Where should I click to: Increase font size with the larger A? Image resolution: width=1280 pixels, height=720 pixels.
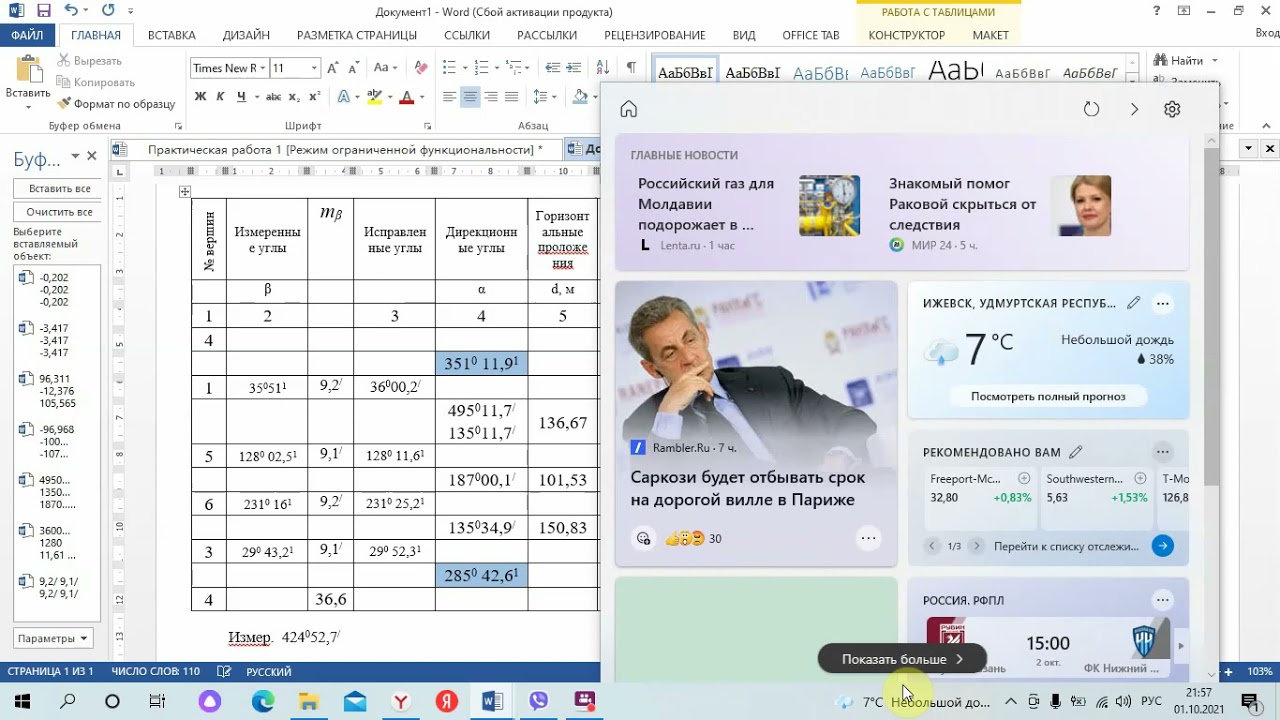335,68
